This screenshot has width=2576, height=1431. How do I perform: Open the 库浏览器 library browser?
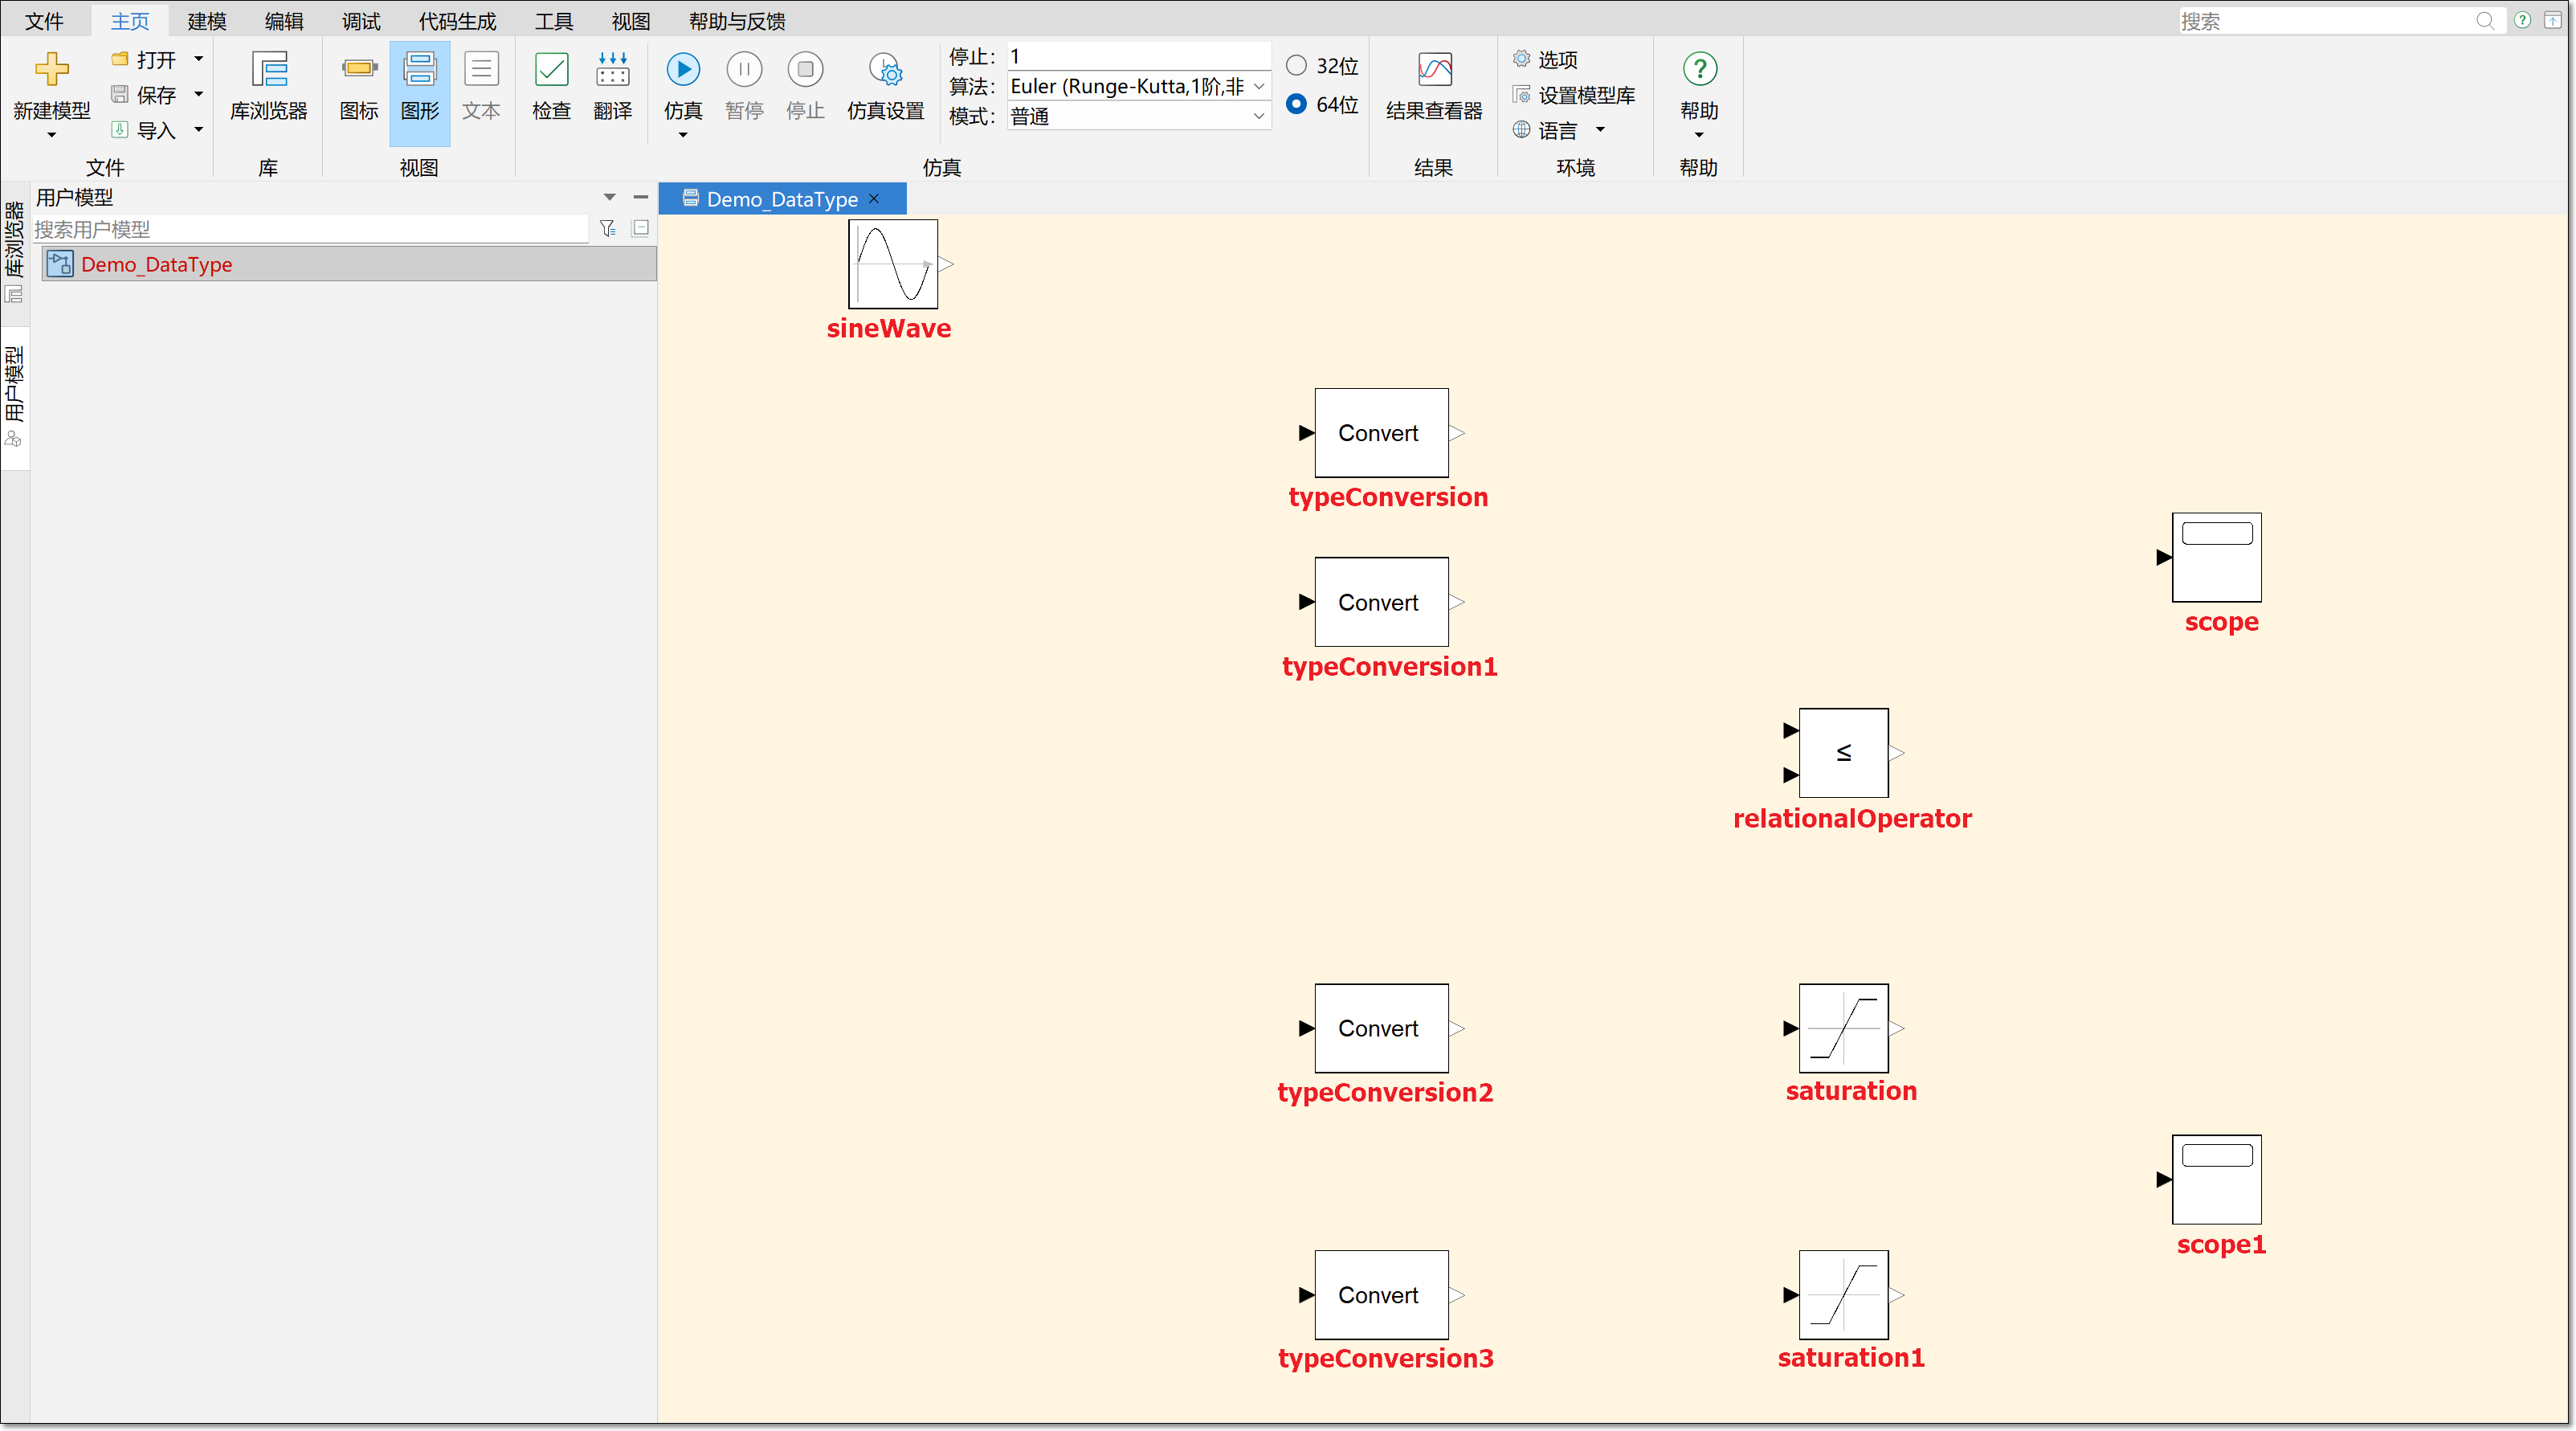269,86
